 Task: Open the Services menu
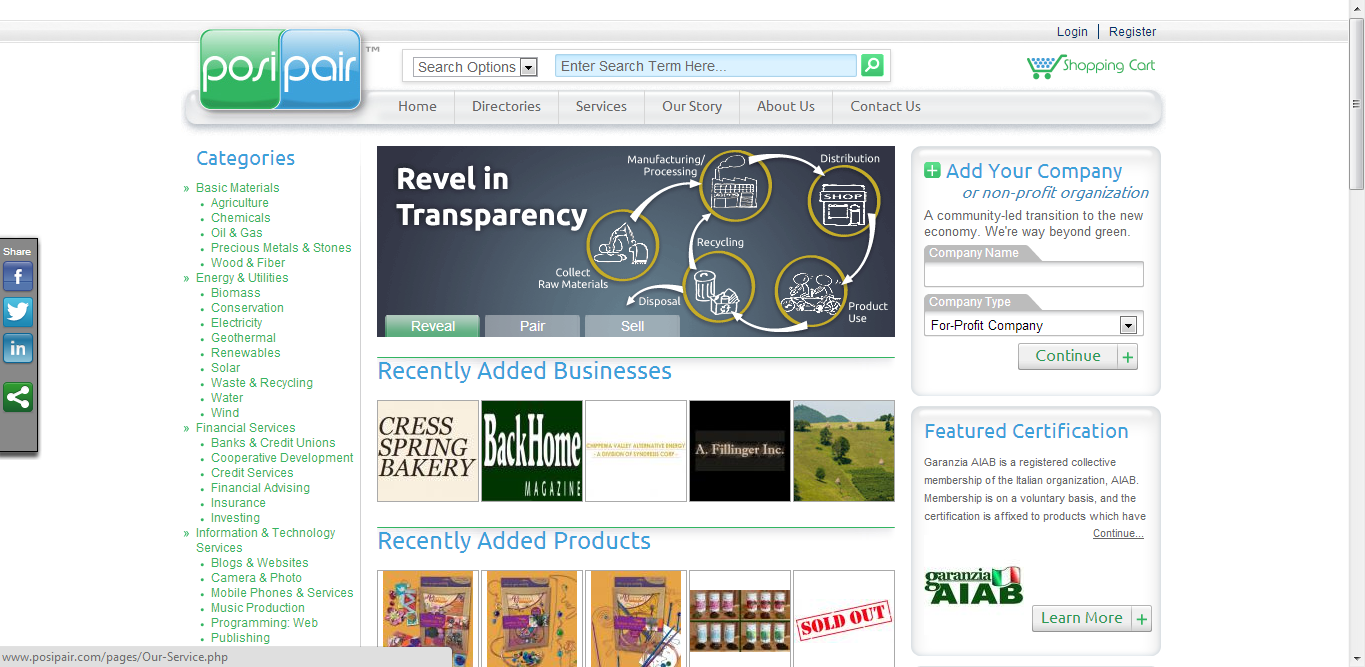point(601,106)
